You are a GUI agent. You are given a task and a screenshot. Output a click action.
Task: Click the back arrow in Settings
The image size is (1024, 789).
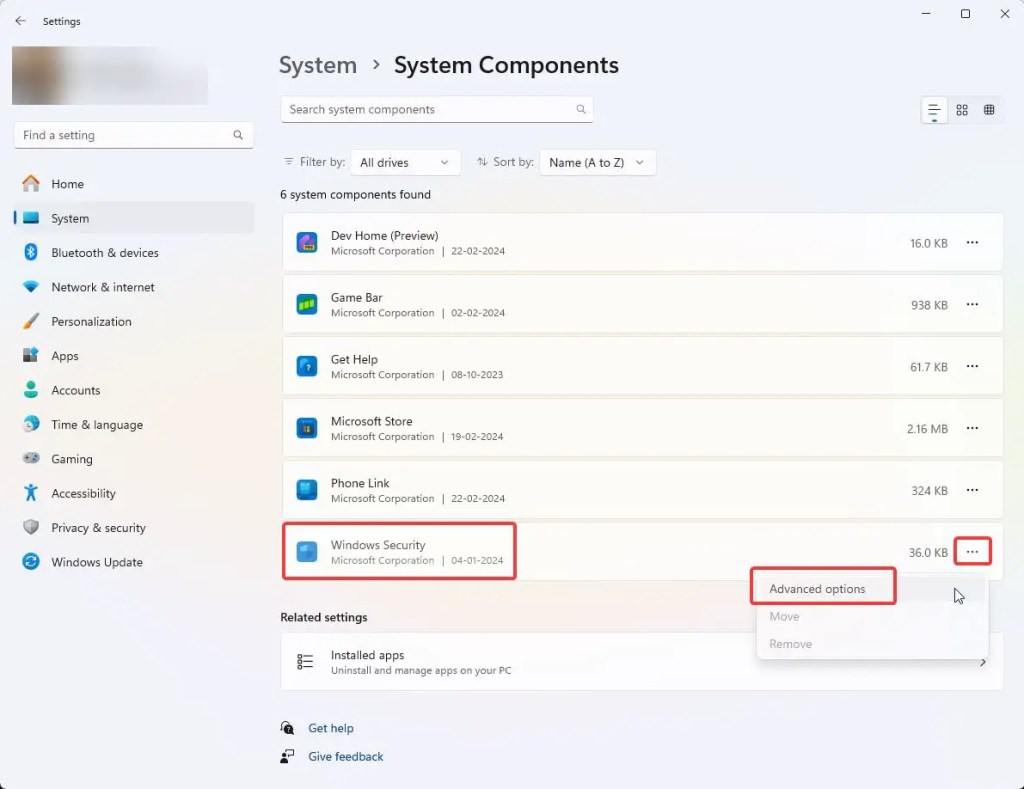[21, 21]
